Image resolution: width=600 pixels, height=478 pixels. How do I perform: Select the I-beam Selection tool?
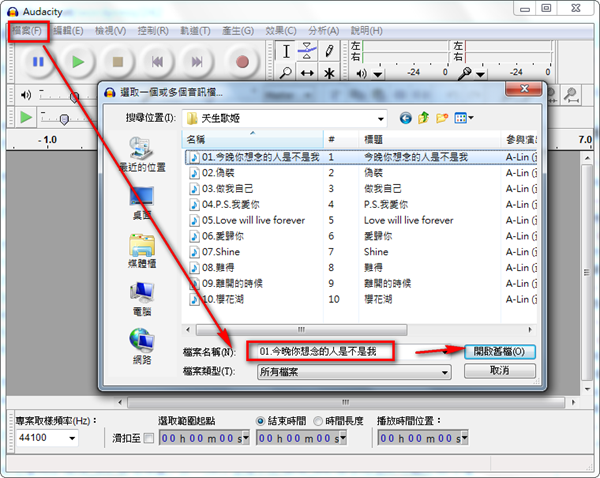285,51
